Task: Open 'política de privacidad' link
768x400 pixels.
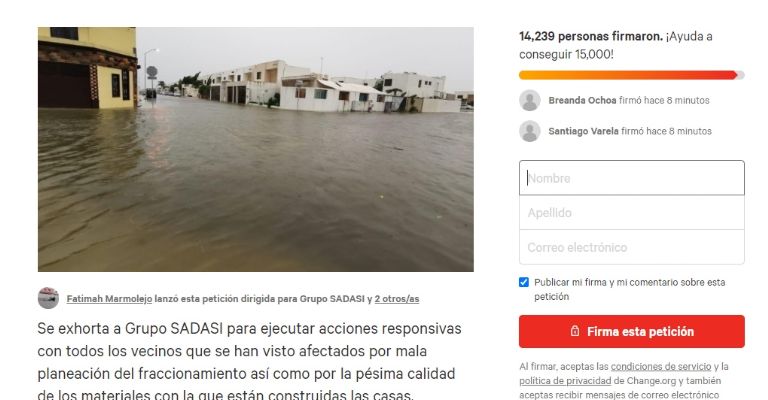Action: click(x=565, y=380)
